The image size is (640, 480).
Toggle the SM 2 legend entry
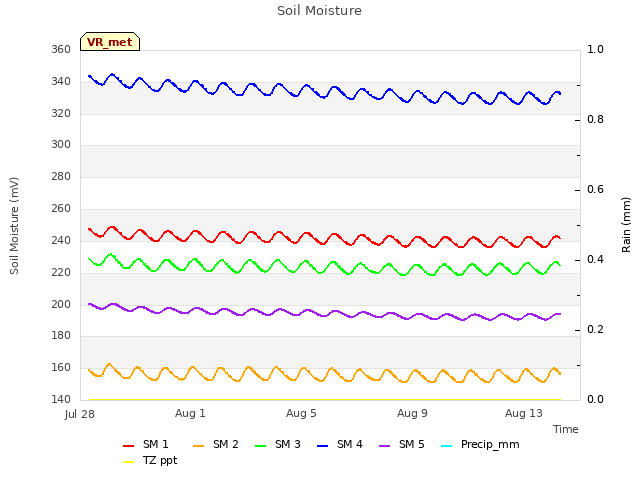(216, 444)
